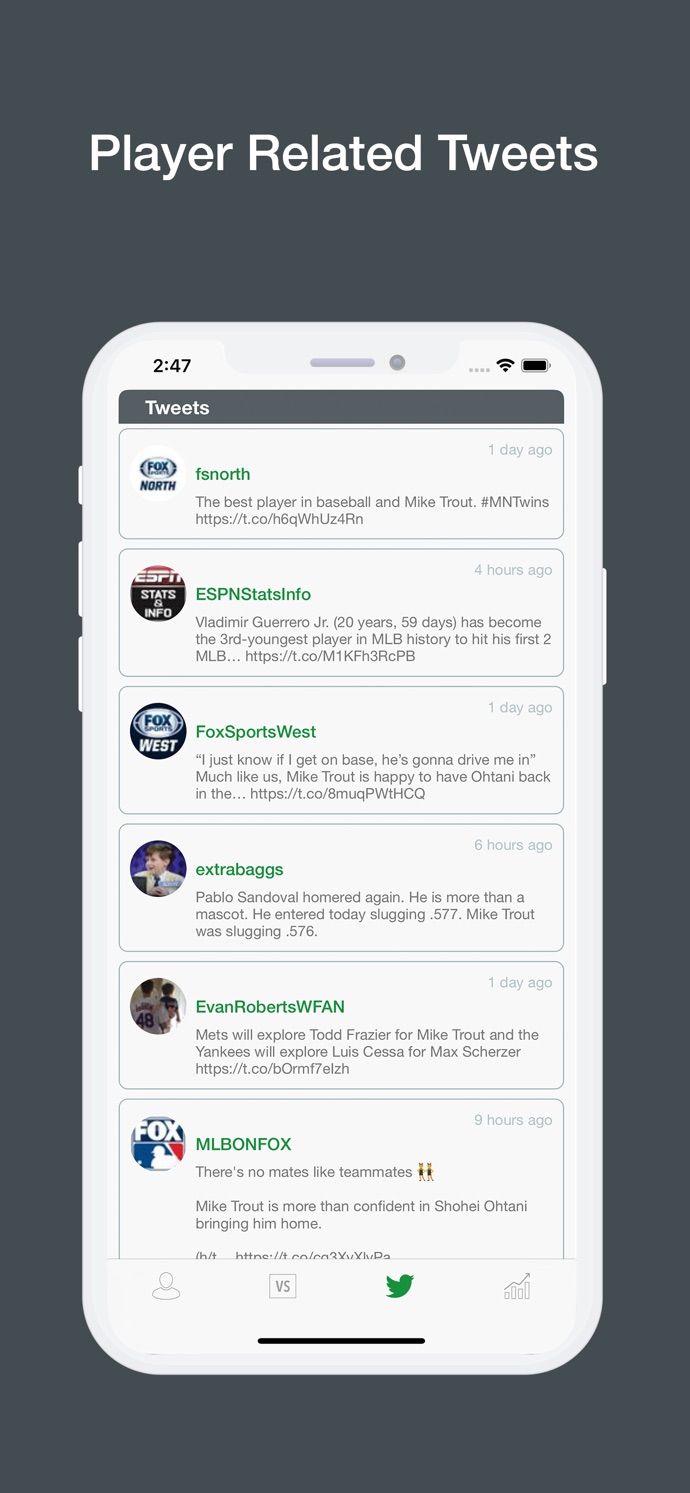Open the MLBONFOX username link

click(x=243, y=1144)
